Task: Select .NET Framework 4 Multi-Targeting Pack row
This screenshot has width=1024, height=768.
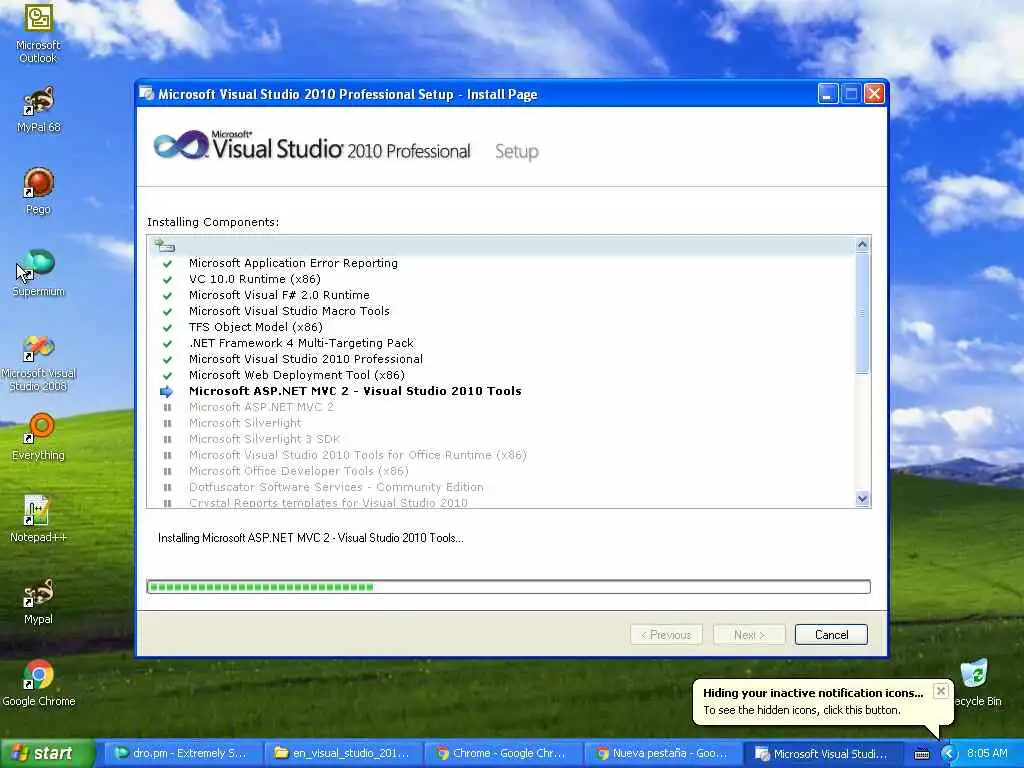Action: click(301, 344)
